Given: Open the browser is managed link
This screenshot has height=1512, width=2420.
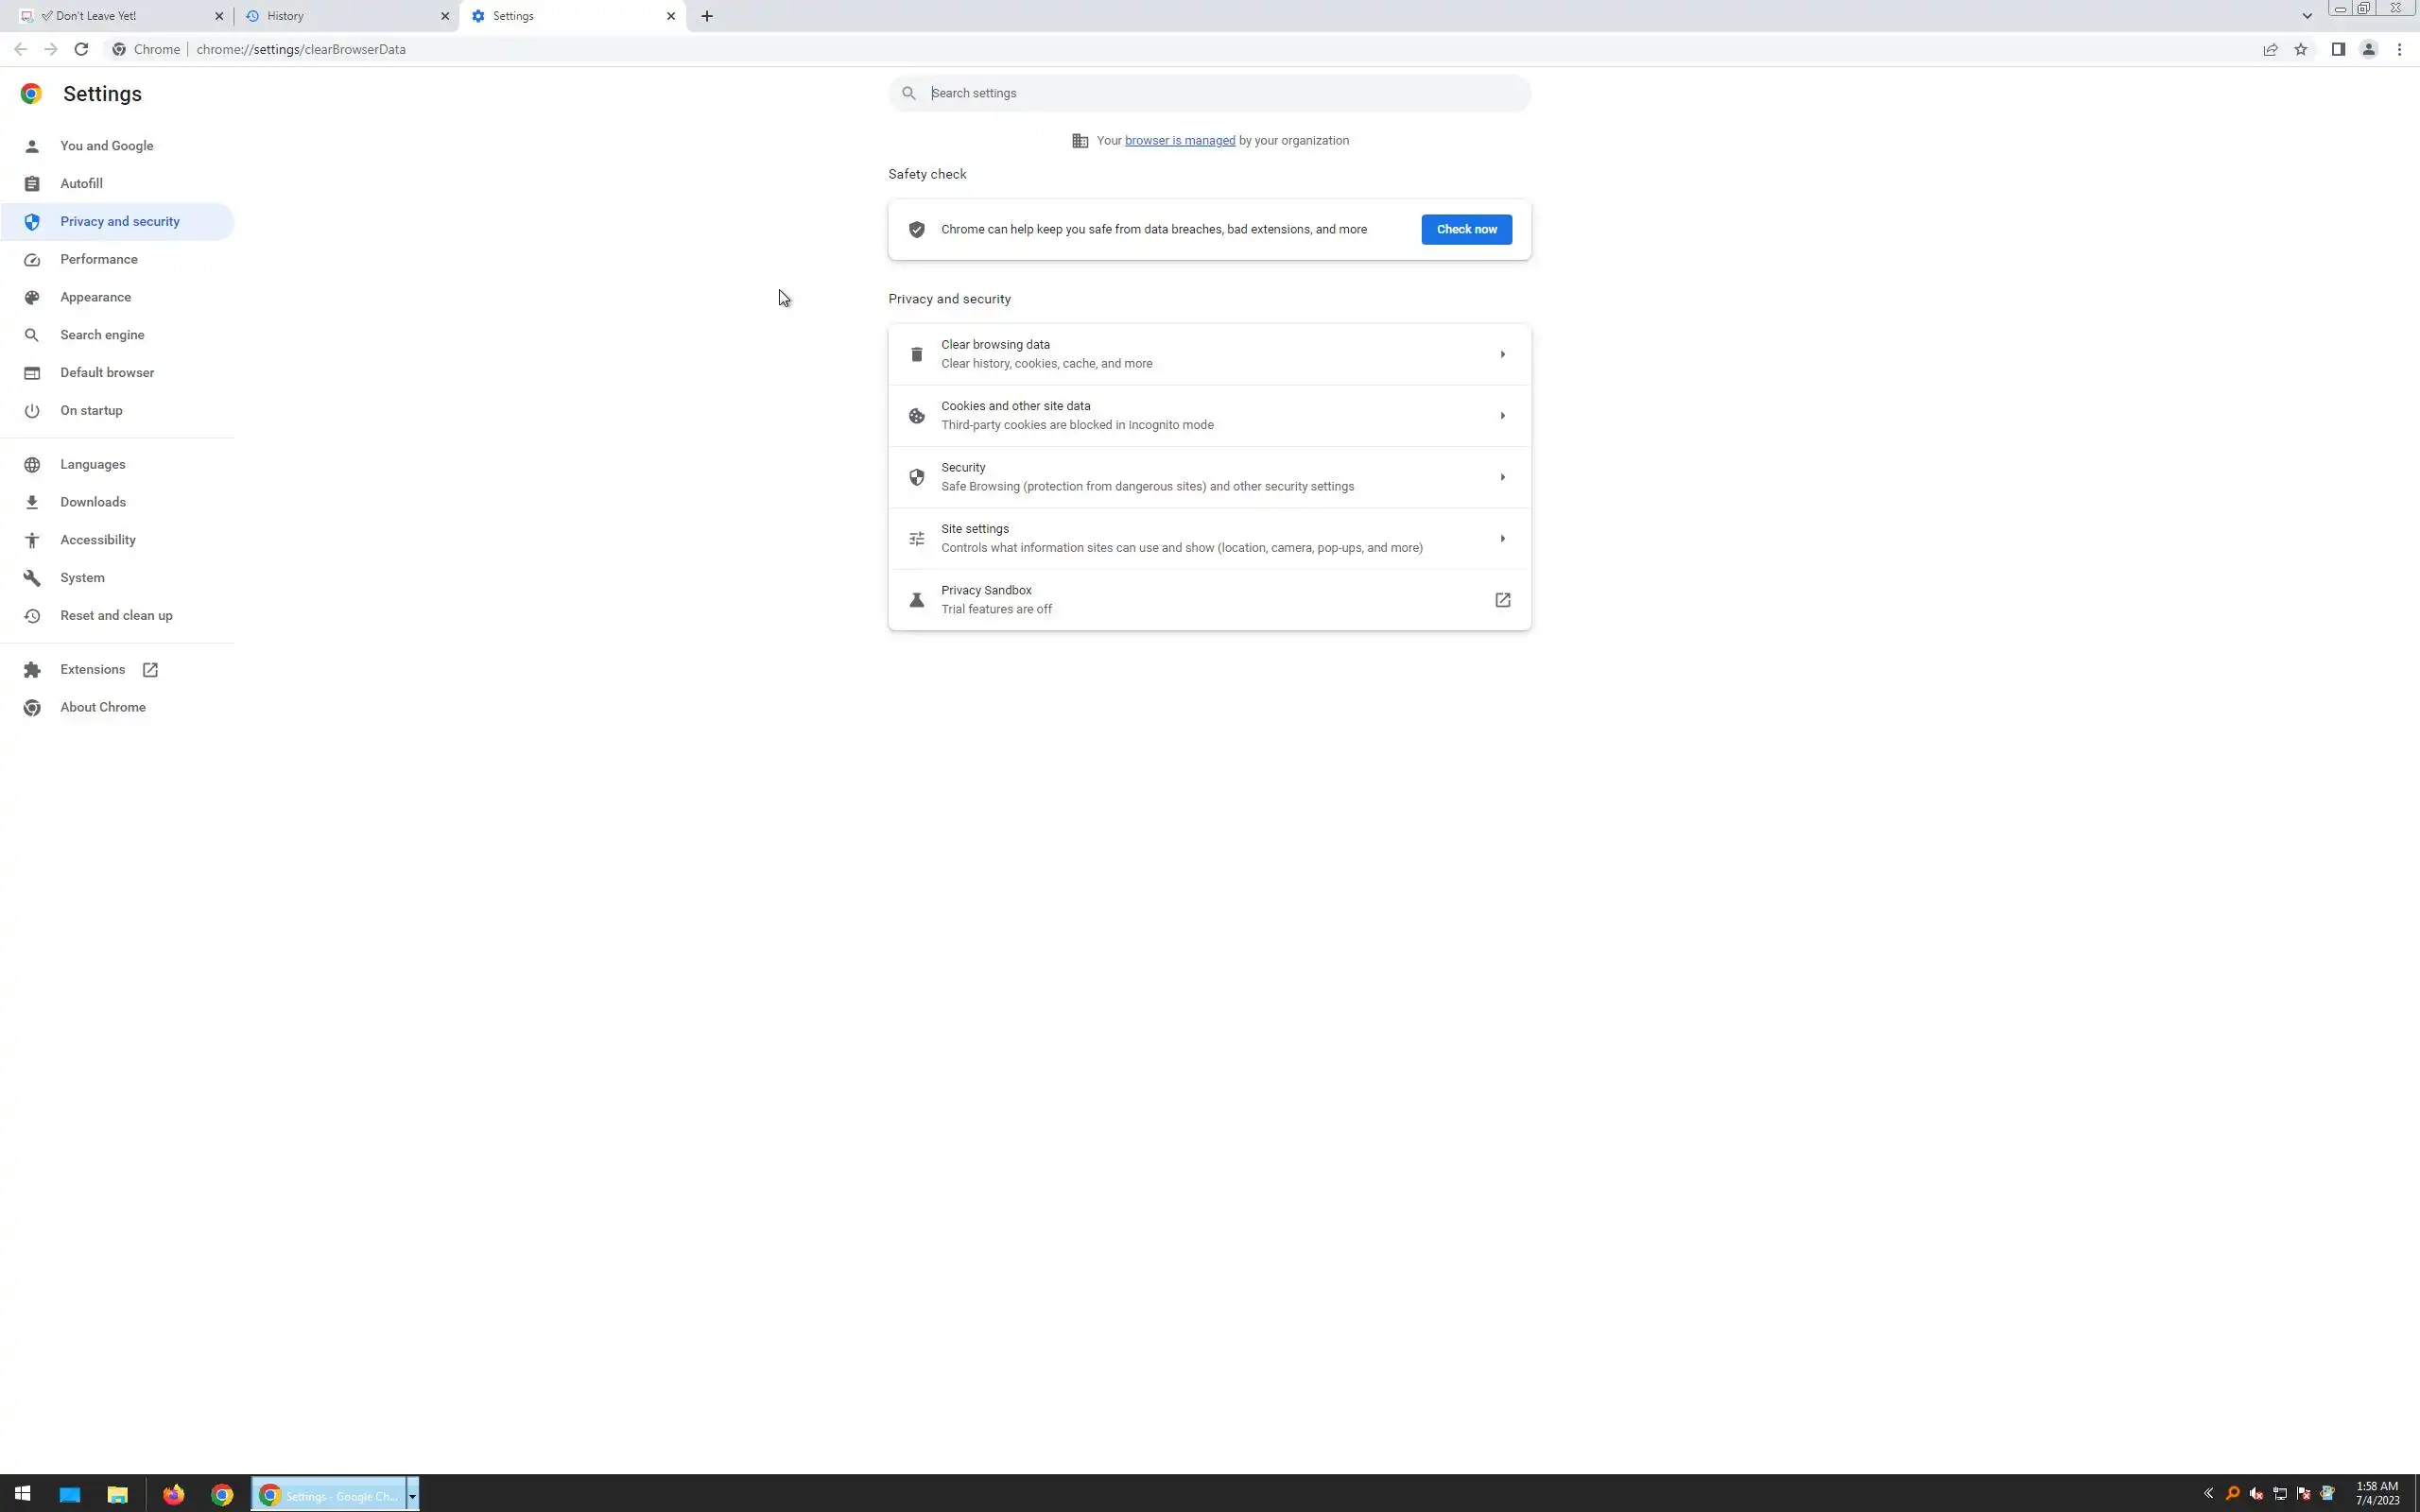Looking at the screenshot, I should tap(1179, 140).
